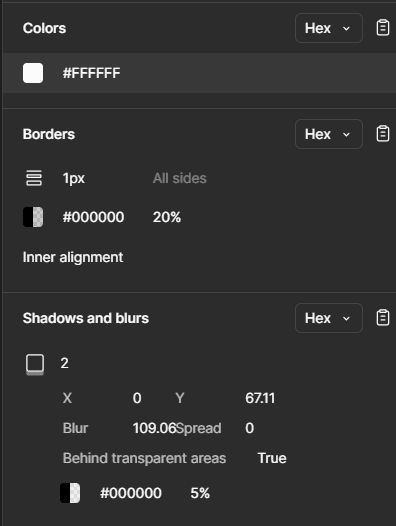Click the border stroke weight icon

point(34,178)
